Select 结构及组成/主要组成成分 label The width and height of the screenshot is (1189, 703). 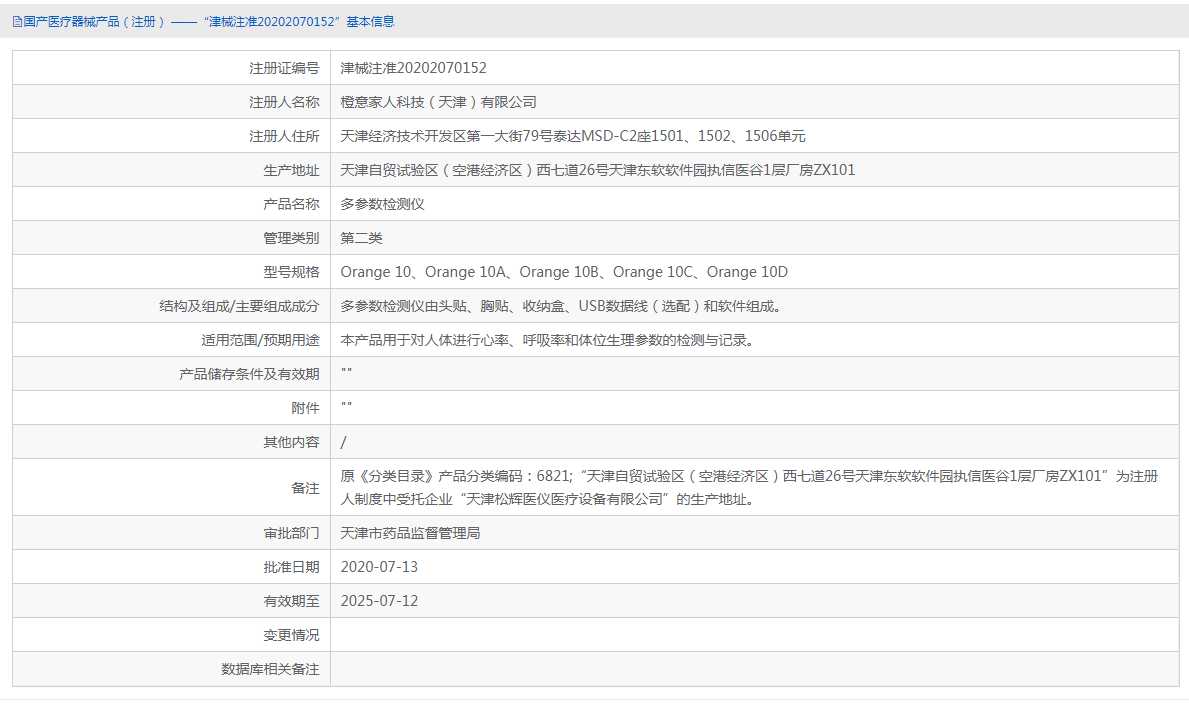[x=239, y=306]
